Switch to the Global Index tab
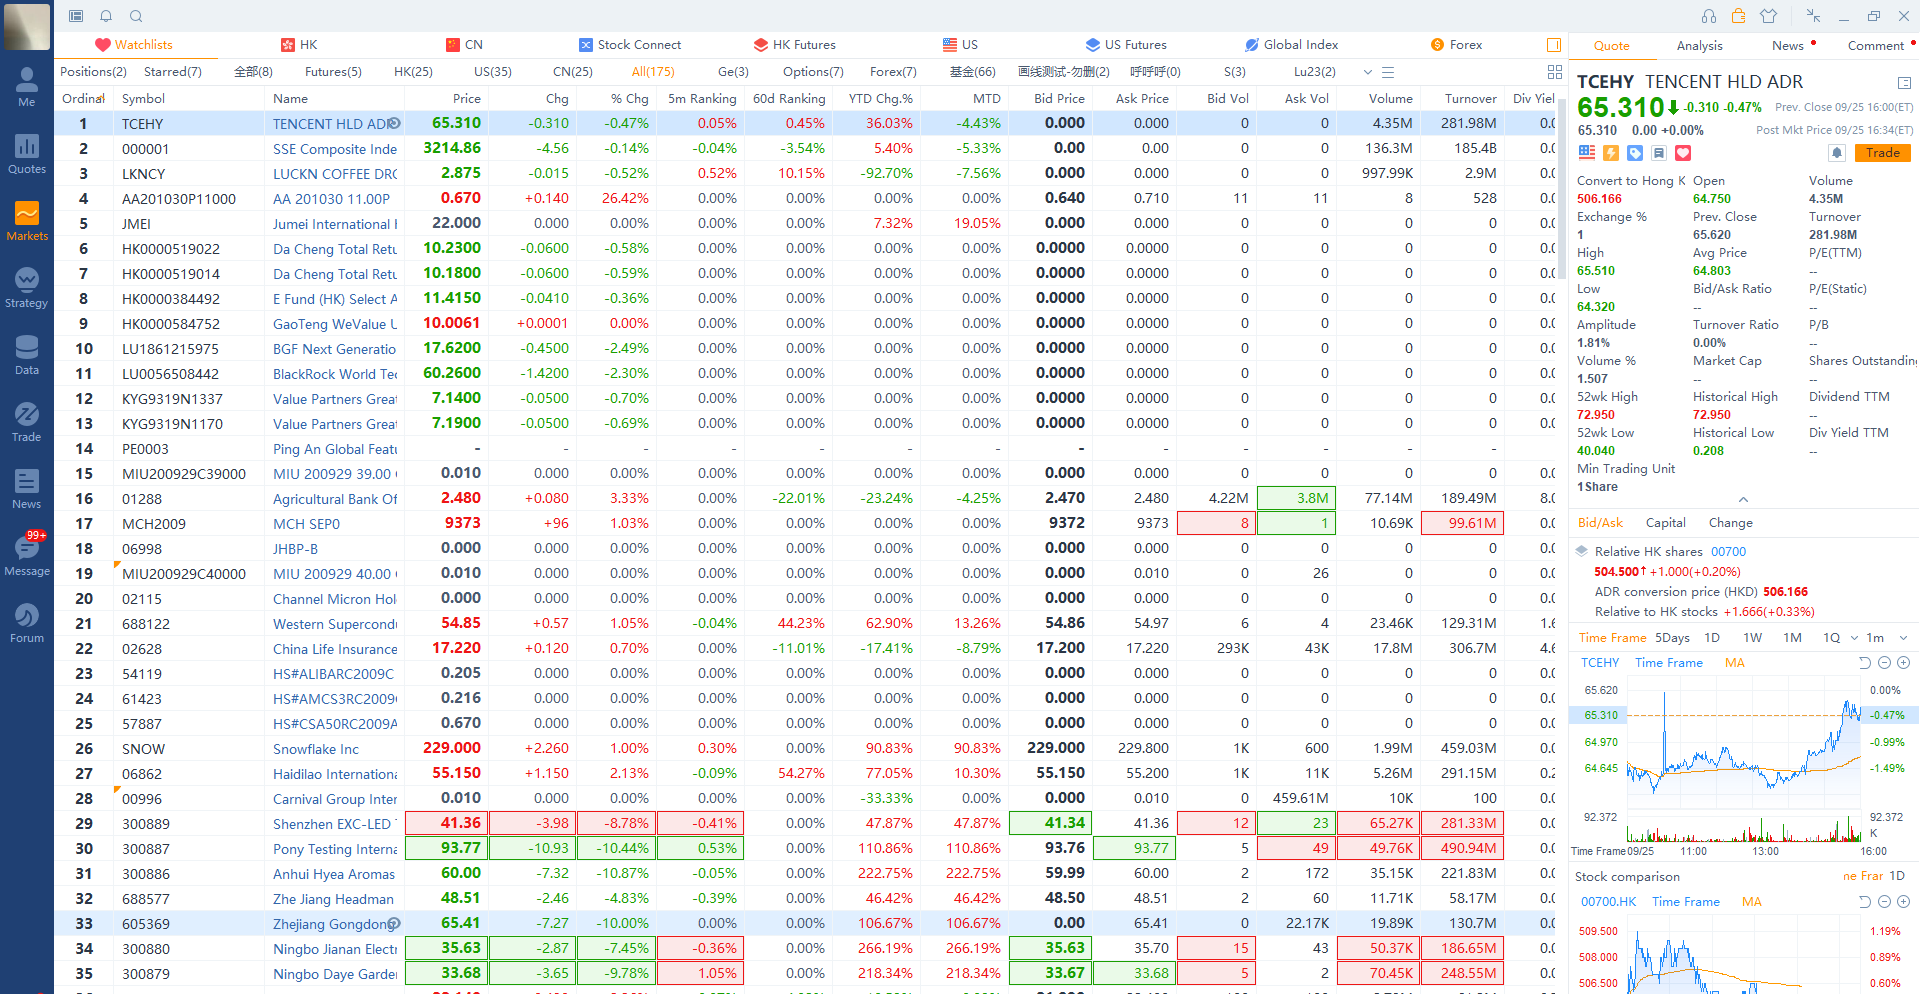The height and width of the screenshot is (994, 1920). [x=1291, y=45]
